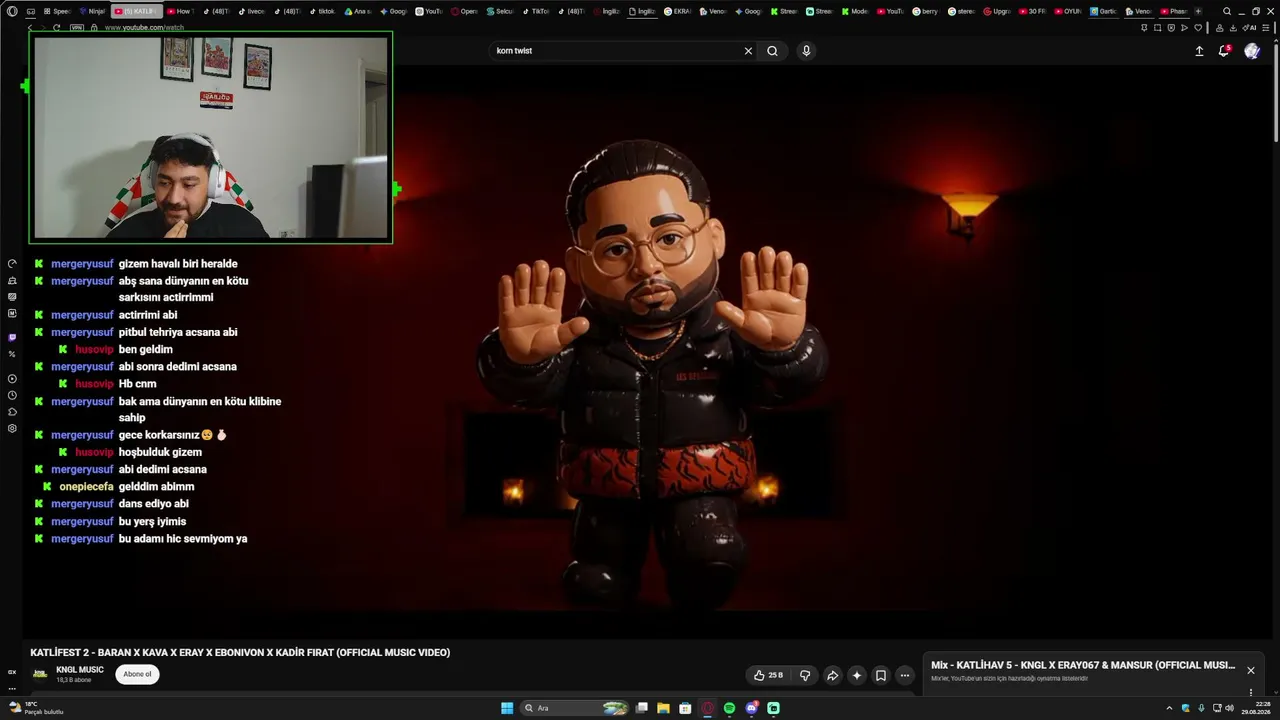Click chat message 'Hb cnm'
The height and width of the screenshot is (720, 1280).
point(138,384)
